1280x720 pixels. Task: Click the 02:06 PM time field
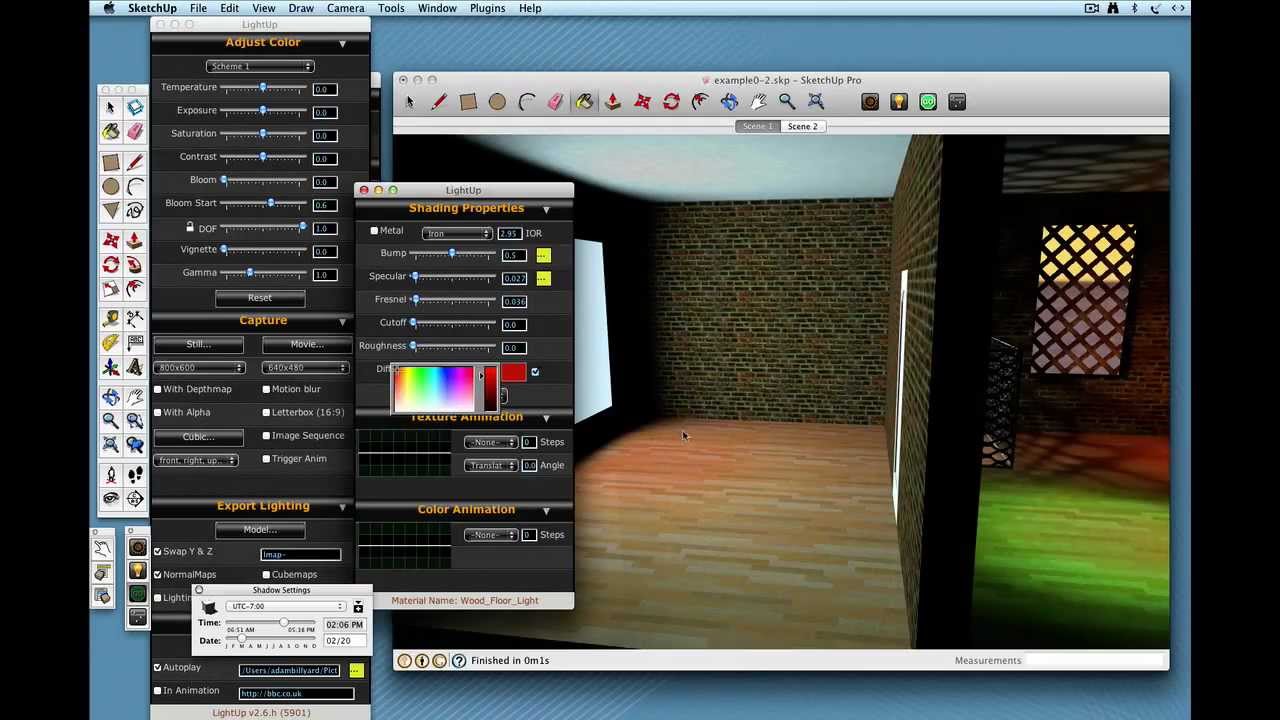click(344, 624)
